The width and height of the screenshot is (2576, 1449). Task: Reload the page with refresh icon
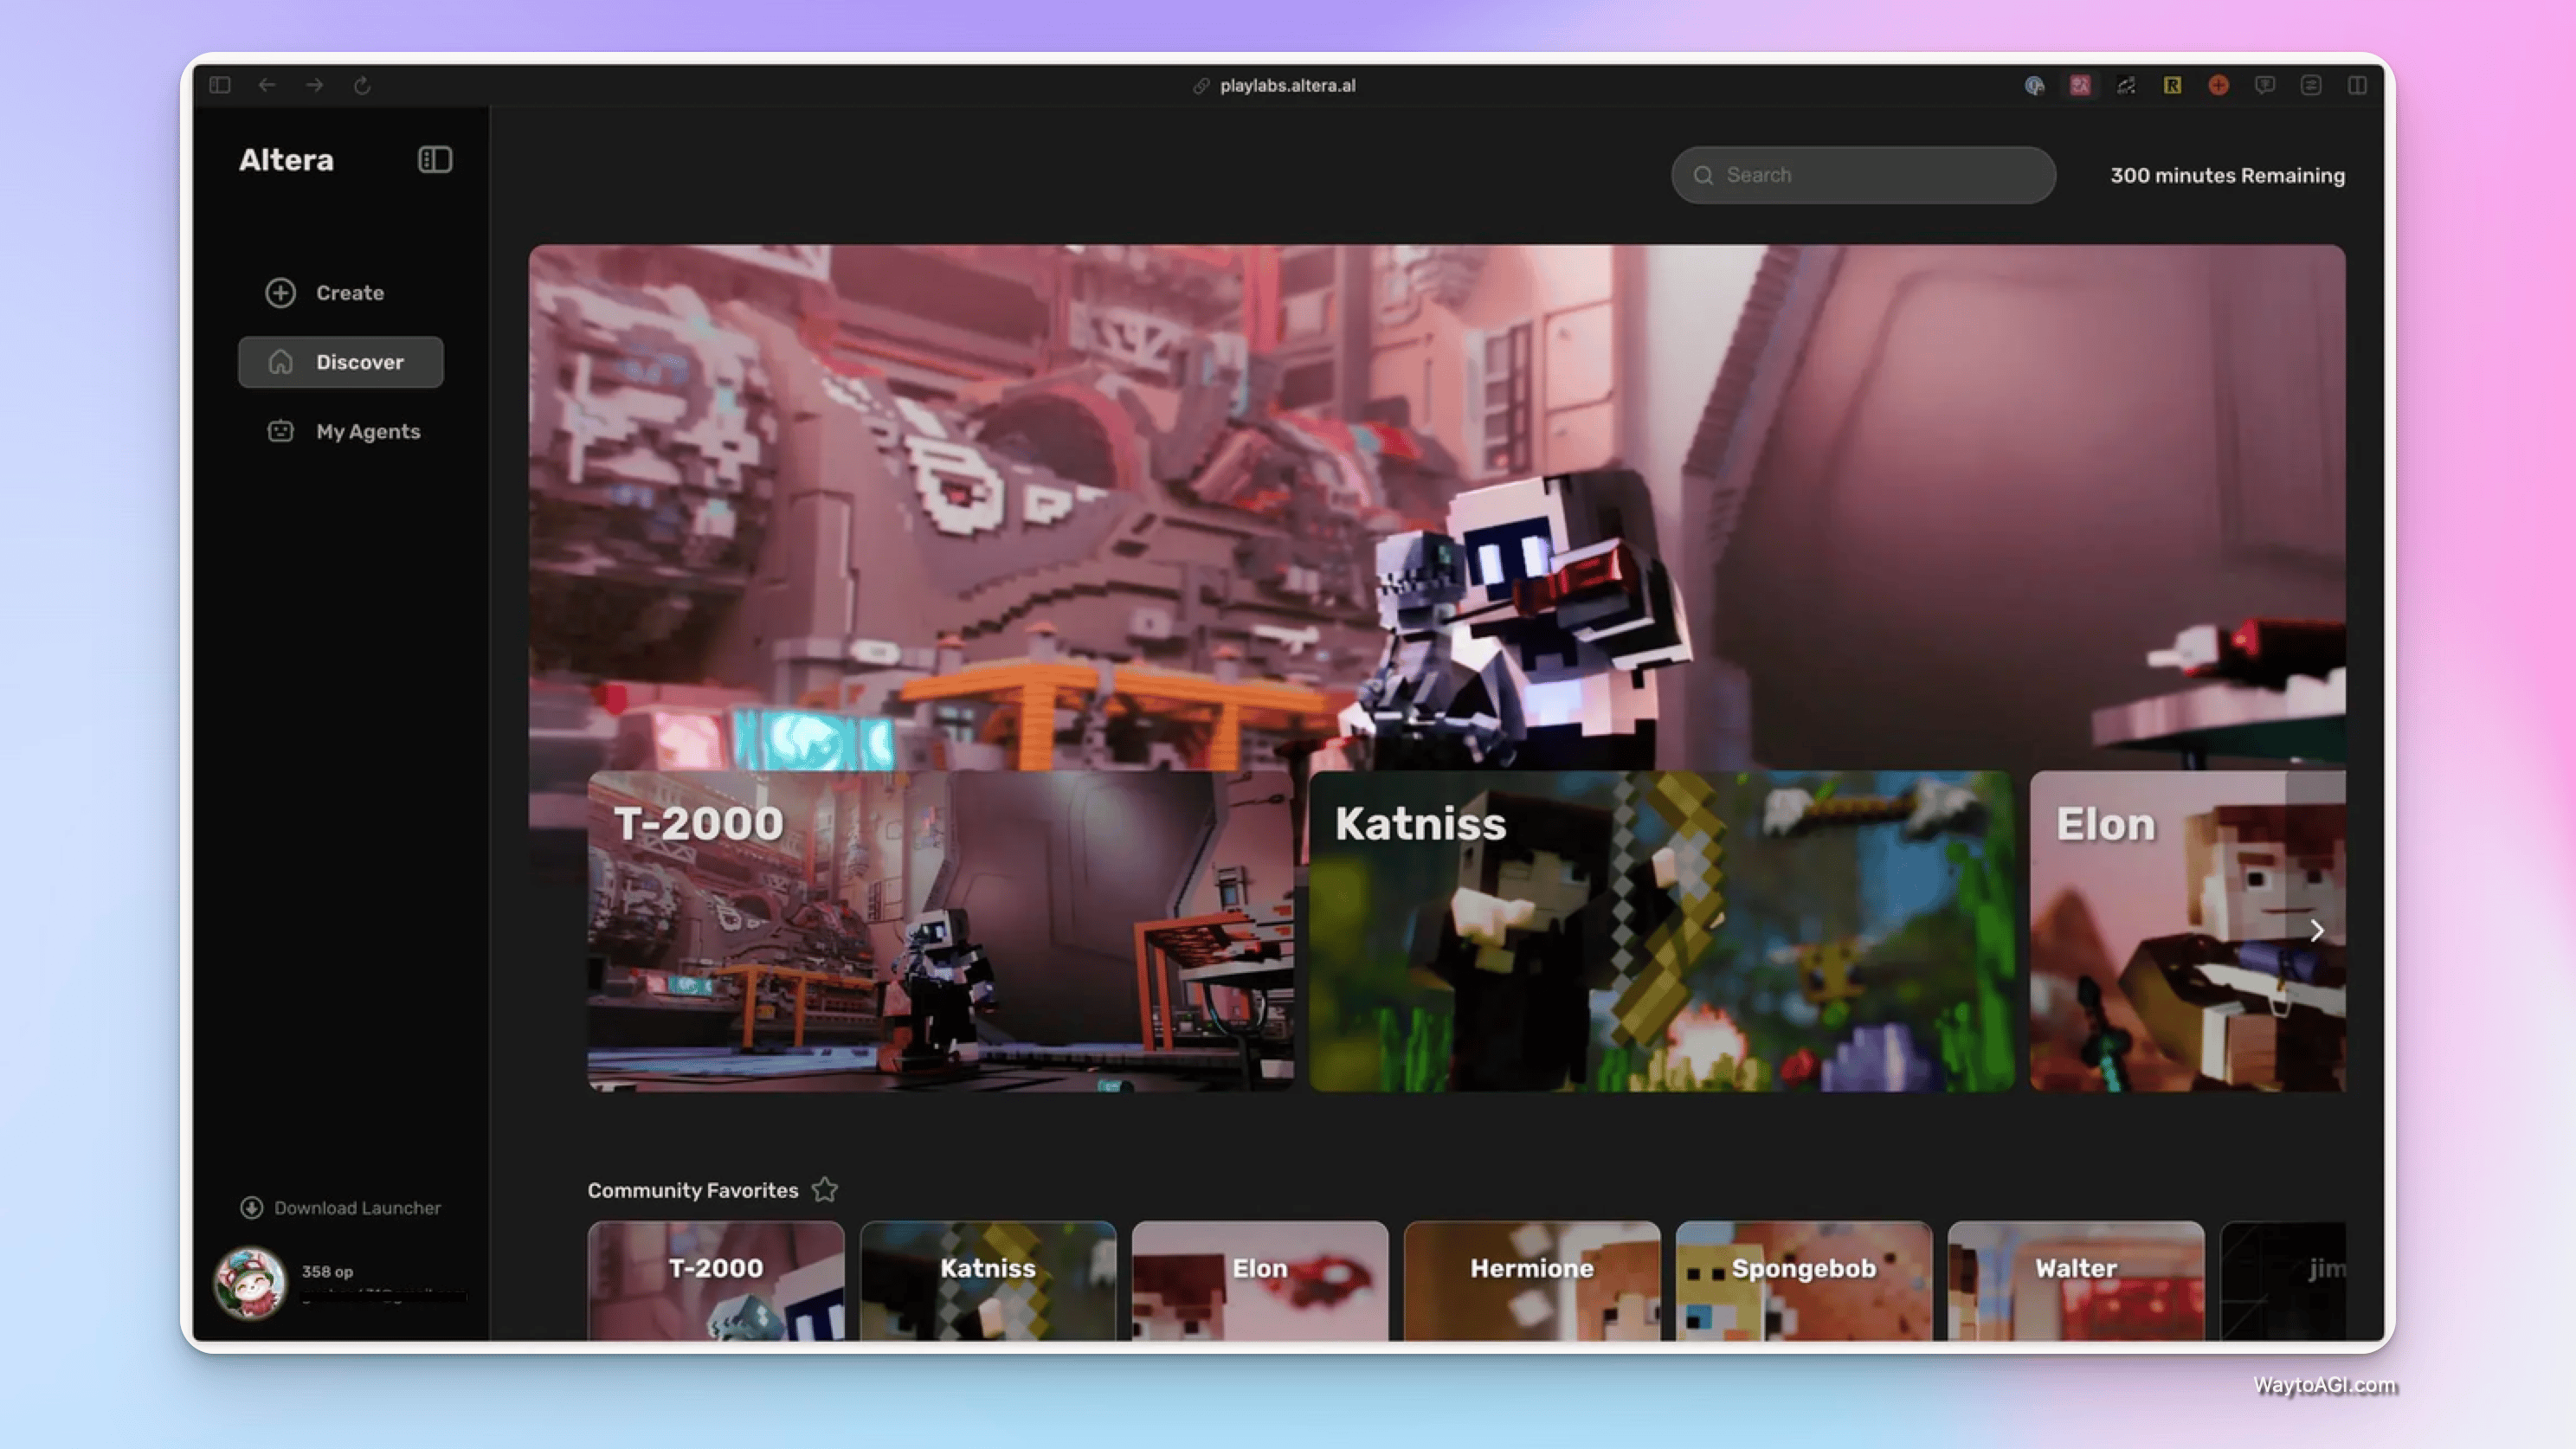tap(362, 86)
